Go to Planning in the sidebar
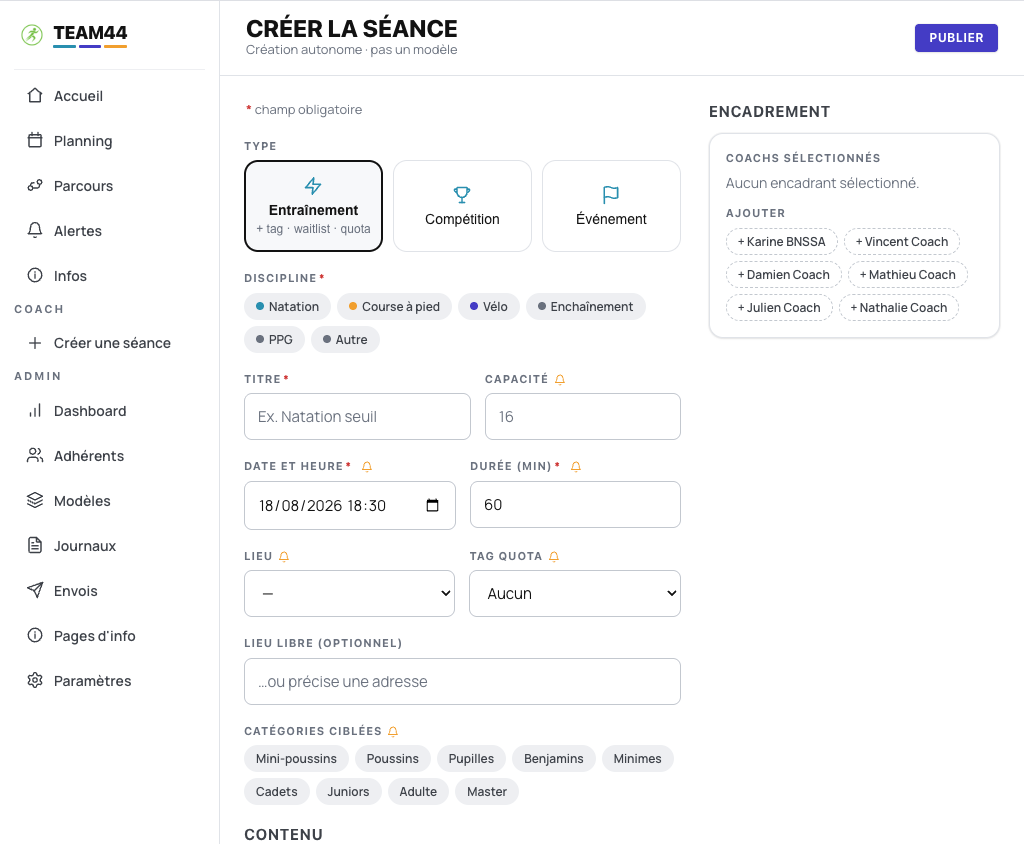Viewport: 1024px width, 844px height. point(110,140)
